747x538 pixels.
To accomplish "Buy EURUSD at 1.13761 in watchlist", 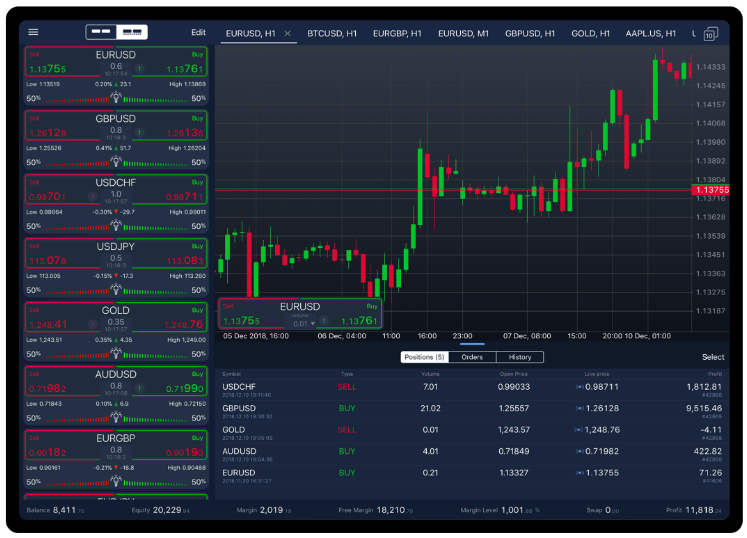I will [170, 62].
